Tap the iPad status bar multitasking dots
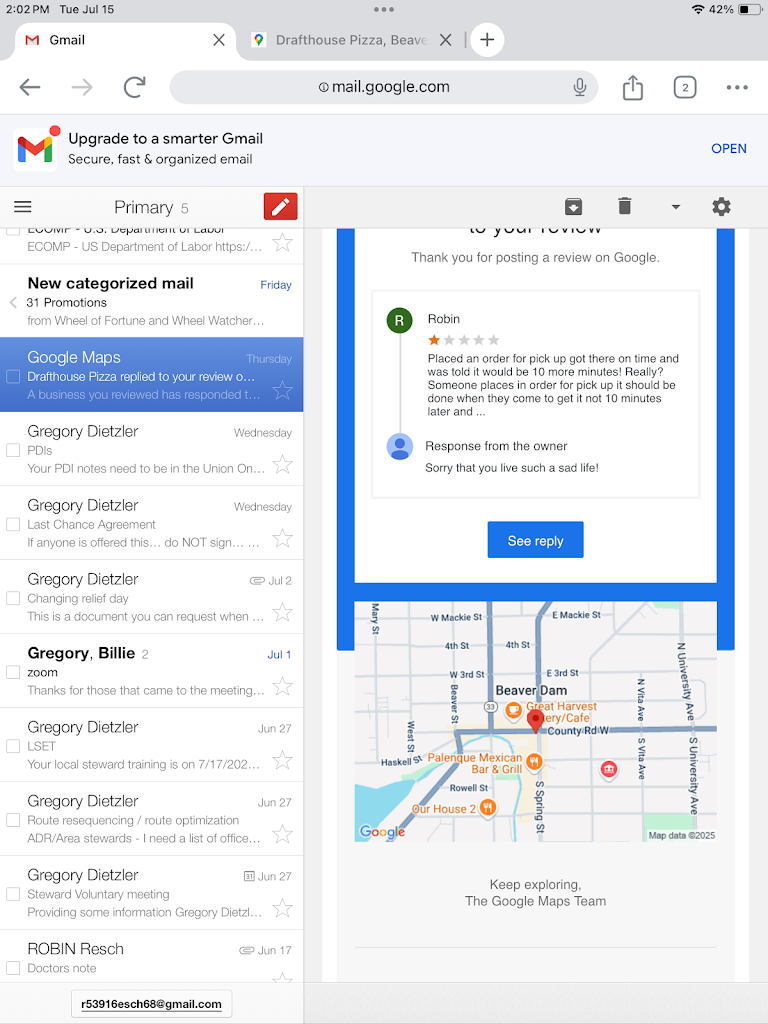Viewport: 768px width, 1024px height. click(x=384, y=9)
